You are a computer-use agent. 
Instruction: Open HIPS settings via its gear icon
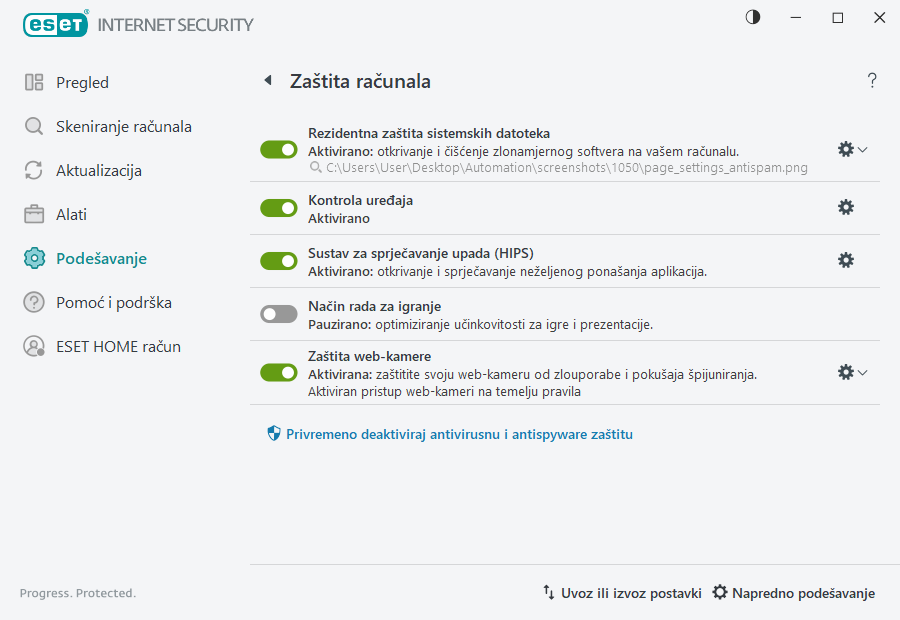(x=846, y=260)
